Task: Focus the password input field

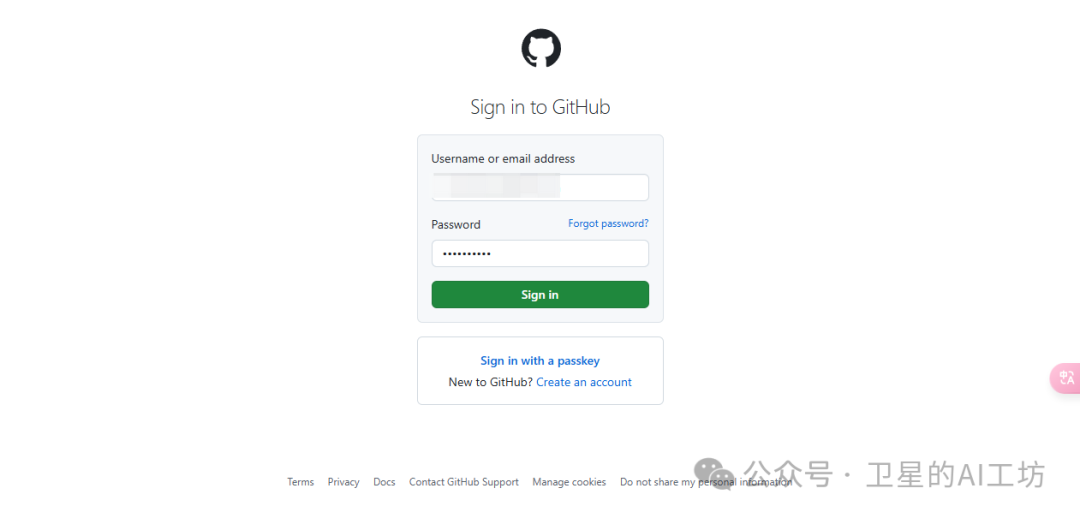Action: click(x=540, y=253)
